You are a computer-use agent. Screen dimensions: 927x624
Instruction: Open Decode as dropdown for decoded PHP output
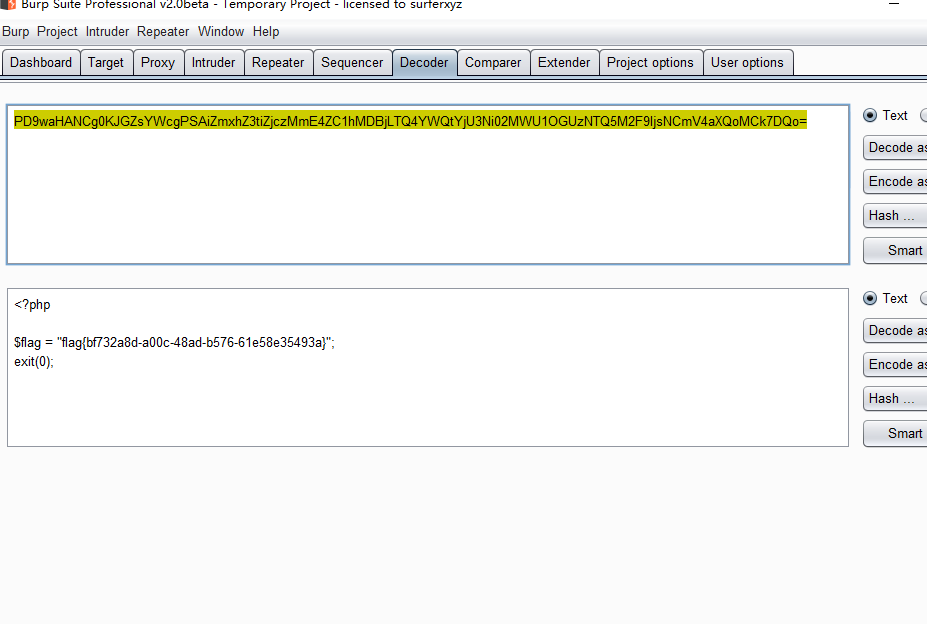coord(895,330)
